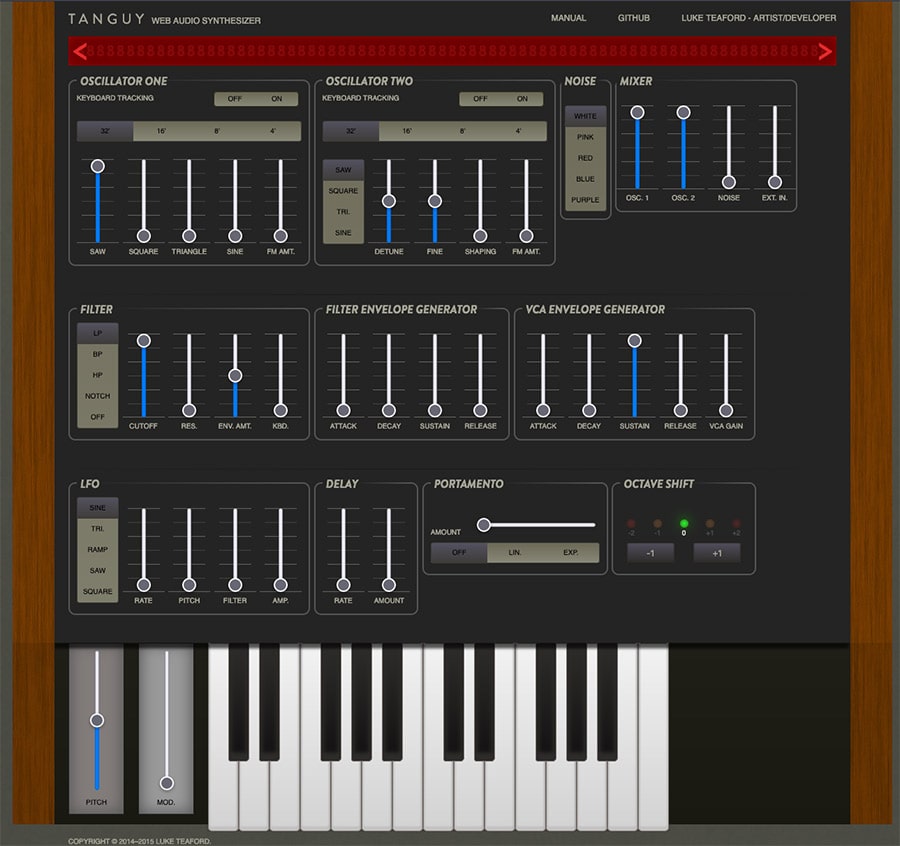This screenshot has width=900, height=846.
Task: Set Oscillator One range to 8'
Action: point(217,131)
